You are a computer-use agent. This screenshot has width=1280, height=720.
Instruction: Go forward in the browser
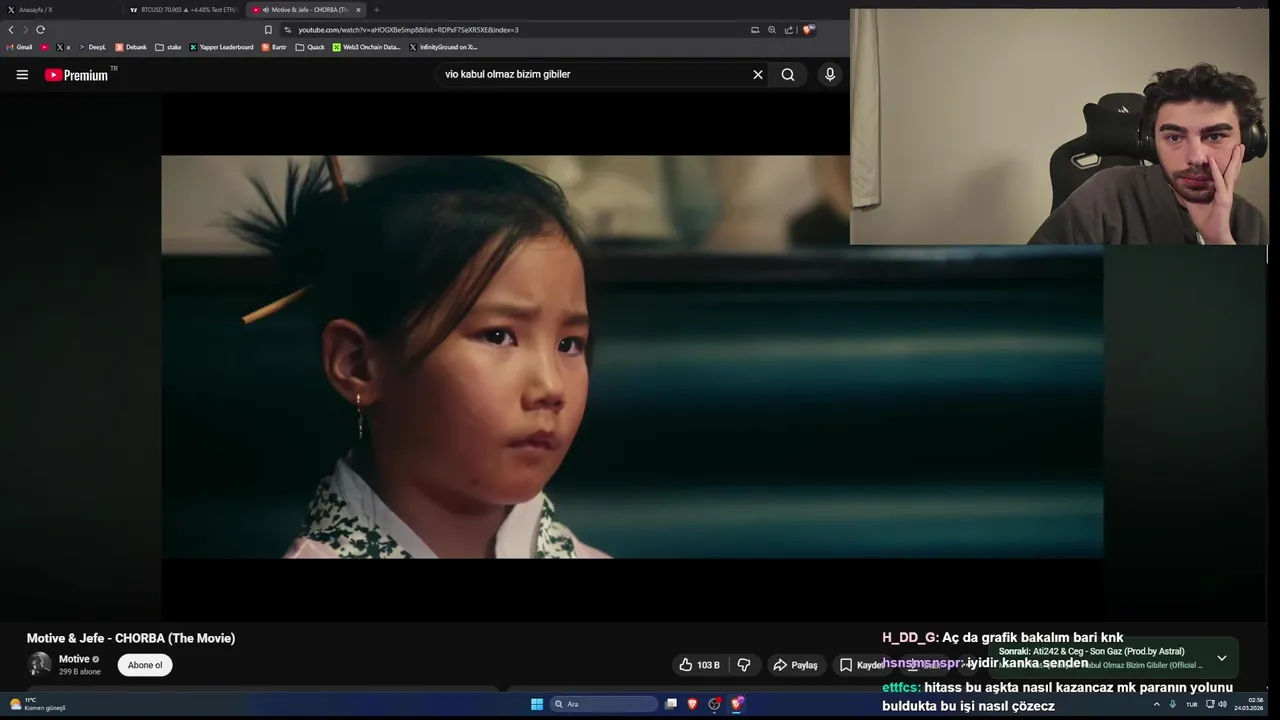pos(25,30)
